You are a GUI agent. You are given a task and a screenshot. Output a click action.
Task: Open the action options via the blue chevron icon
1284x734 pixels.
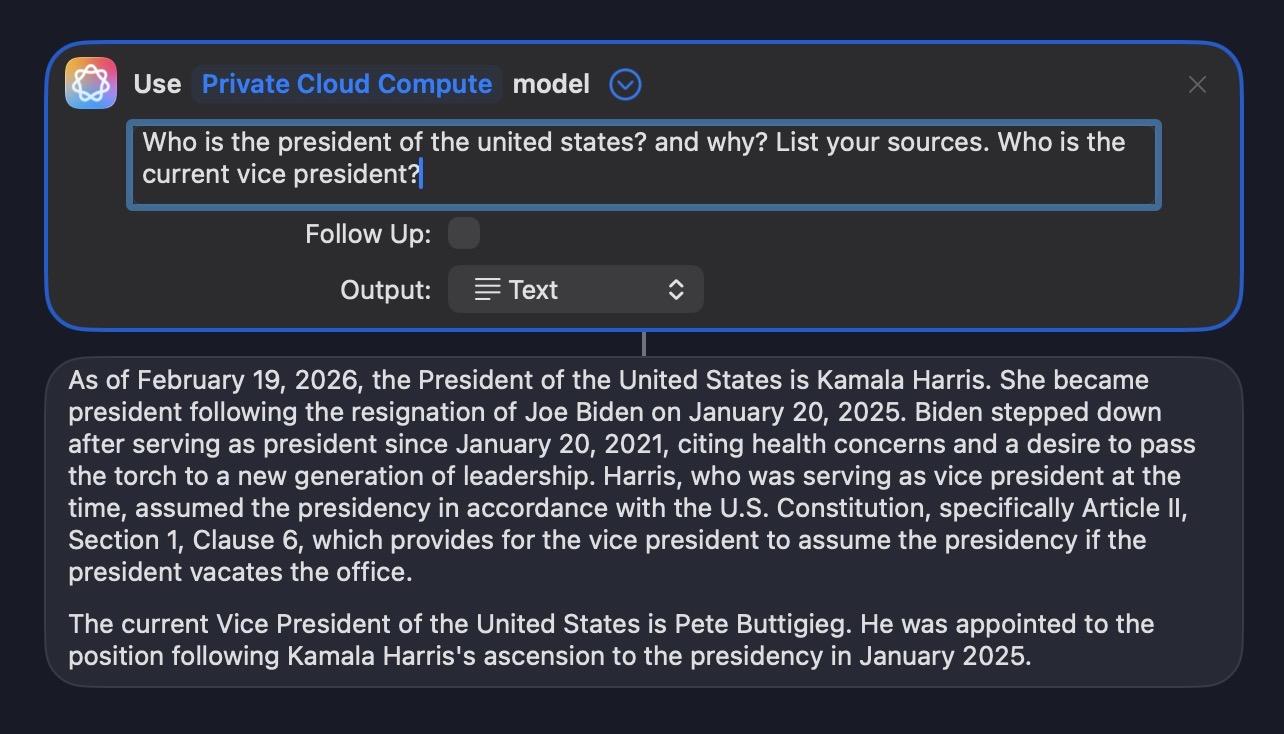pyautogui.click(x=625, y=84)
